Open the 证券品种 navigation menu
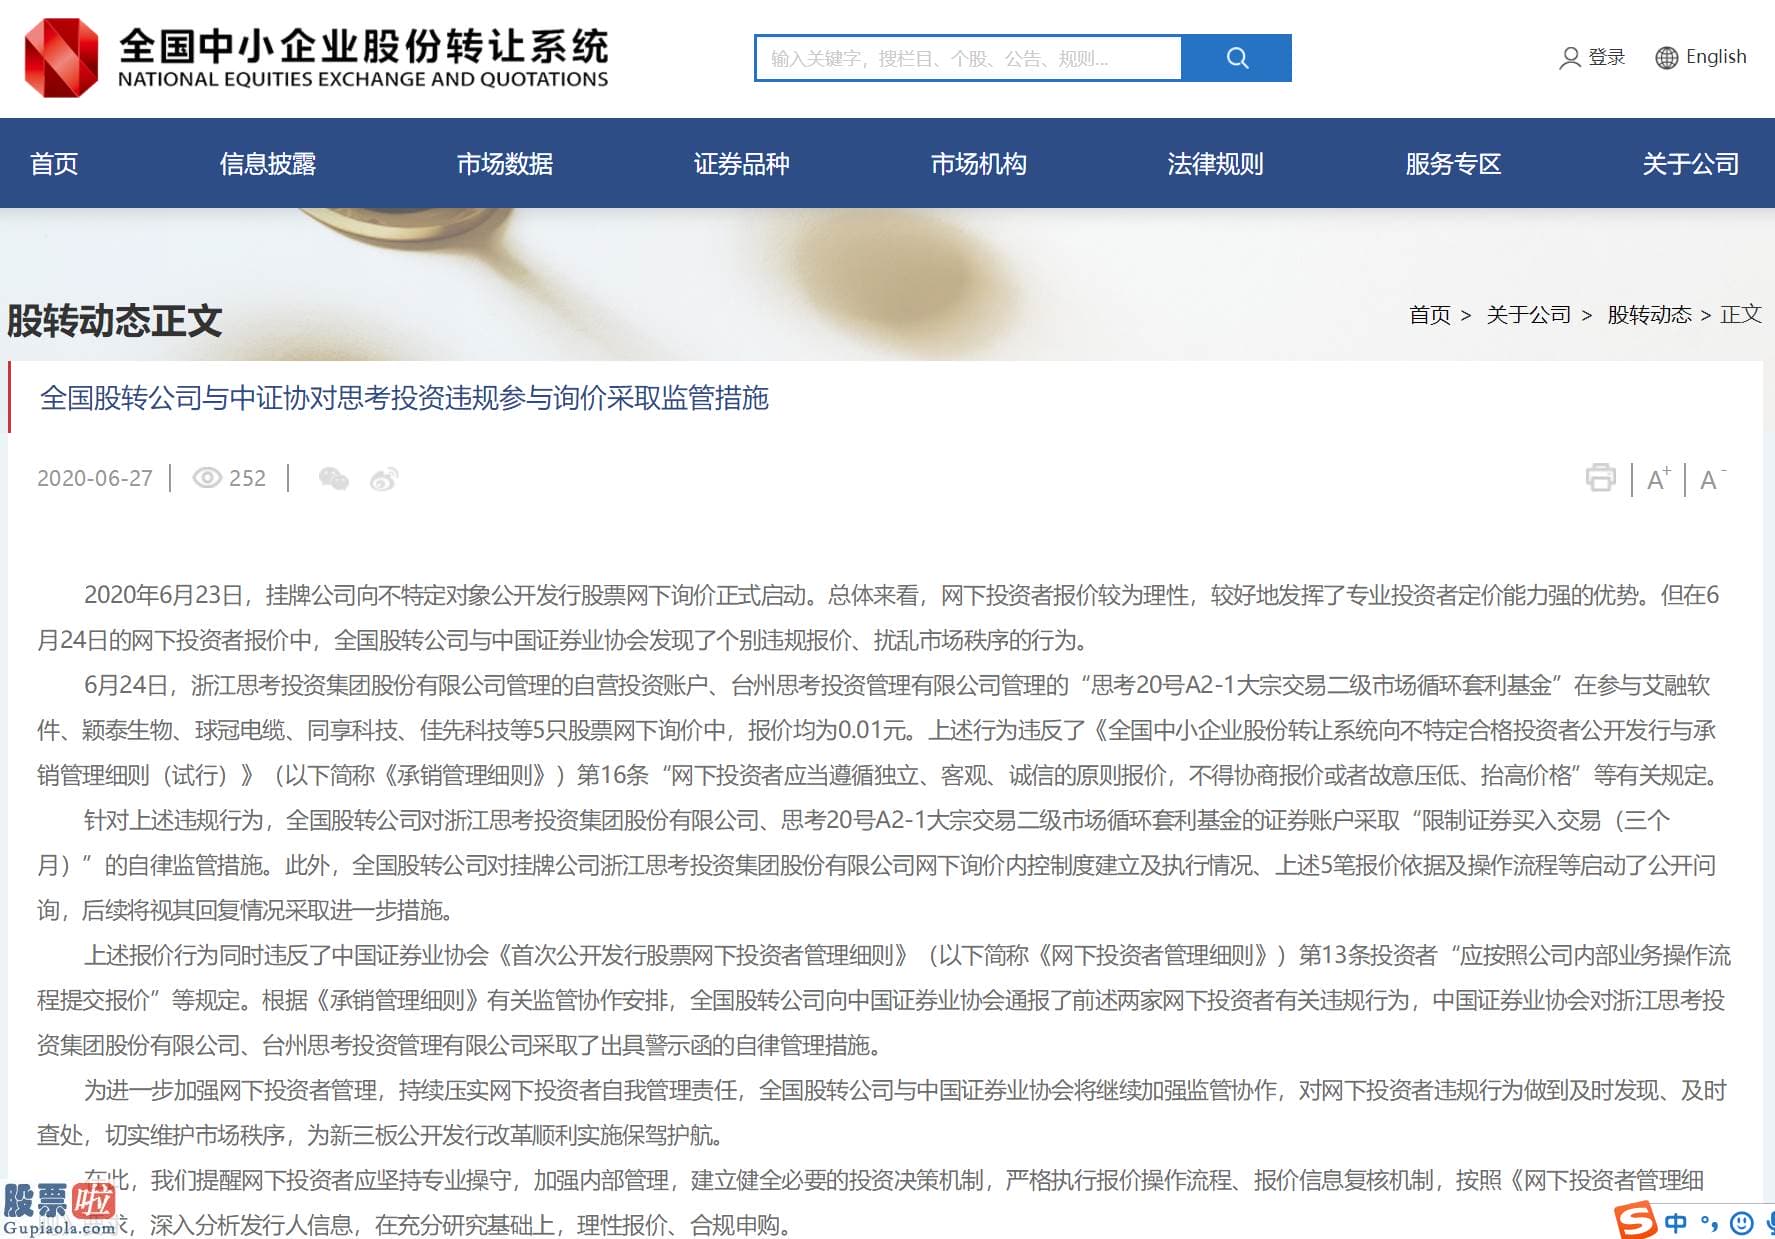Screen dimensions: 1775x1239 pos(742,164)
